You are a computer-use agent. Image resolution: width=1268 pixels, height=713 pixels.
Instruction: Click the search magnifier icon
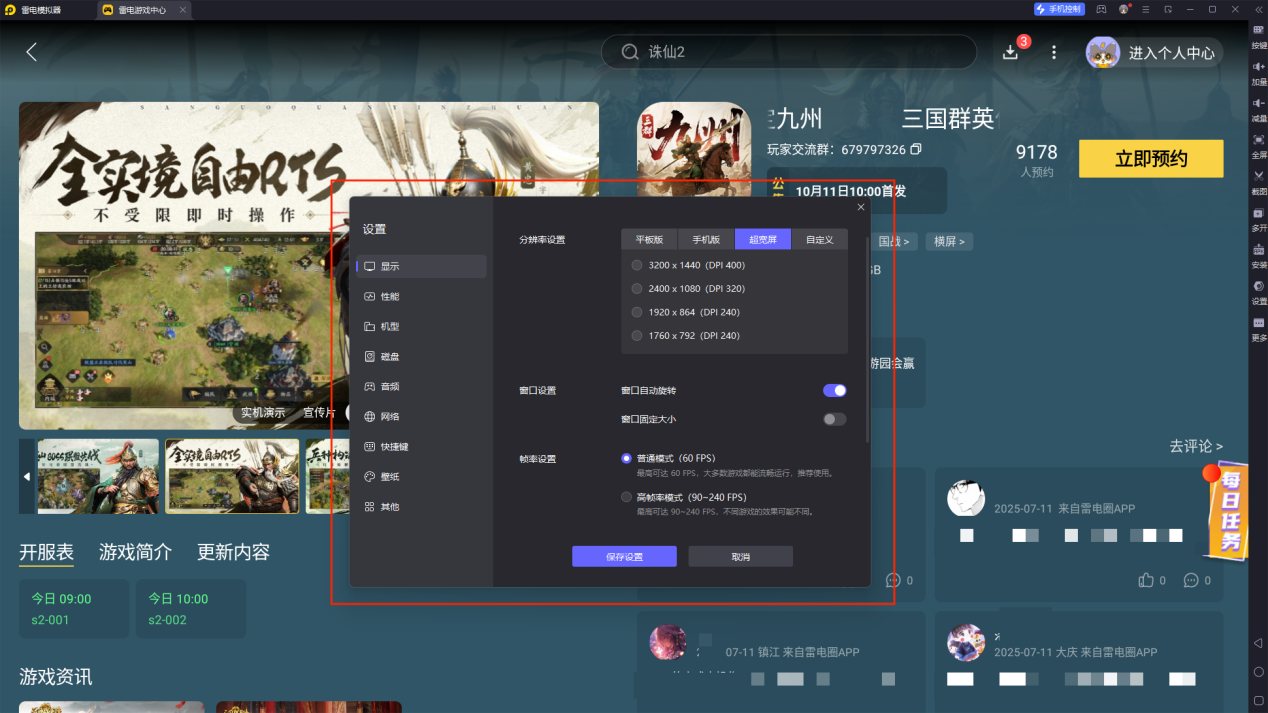629,52
